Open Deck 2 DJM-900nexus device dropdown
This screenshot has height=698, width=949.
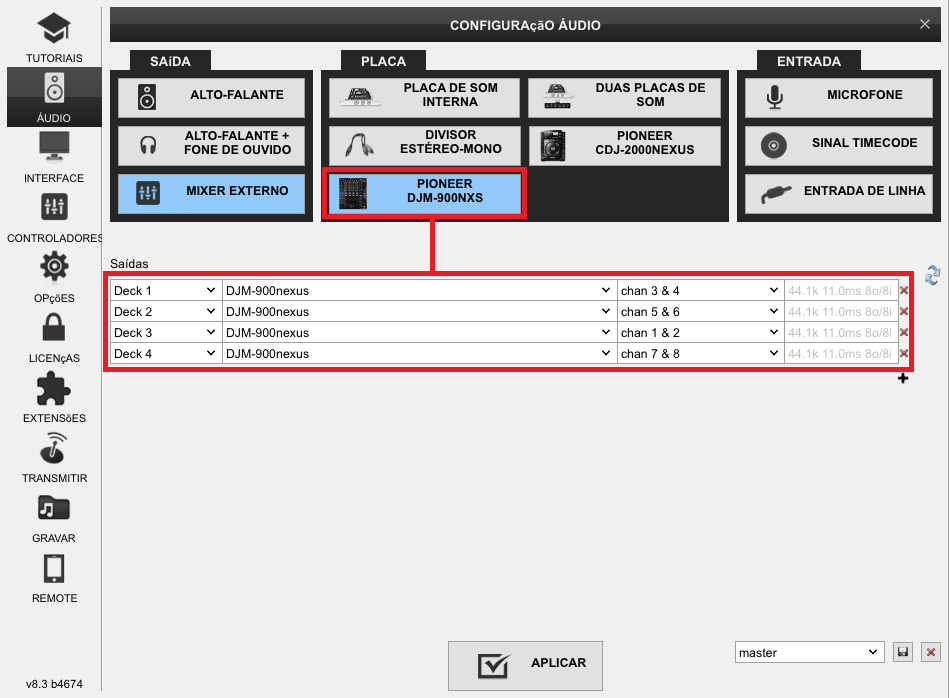[419, 311]
